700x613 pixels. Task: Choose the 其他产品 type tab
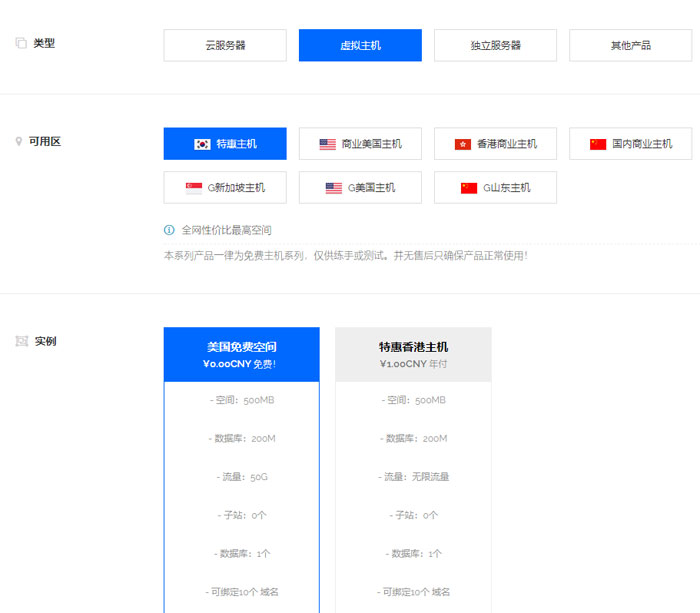630,45
